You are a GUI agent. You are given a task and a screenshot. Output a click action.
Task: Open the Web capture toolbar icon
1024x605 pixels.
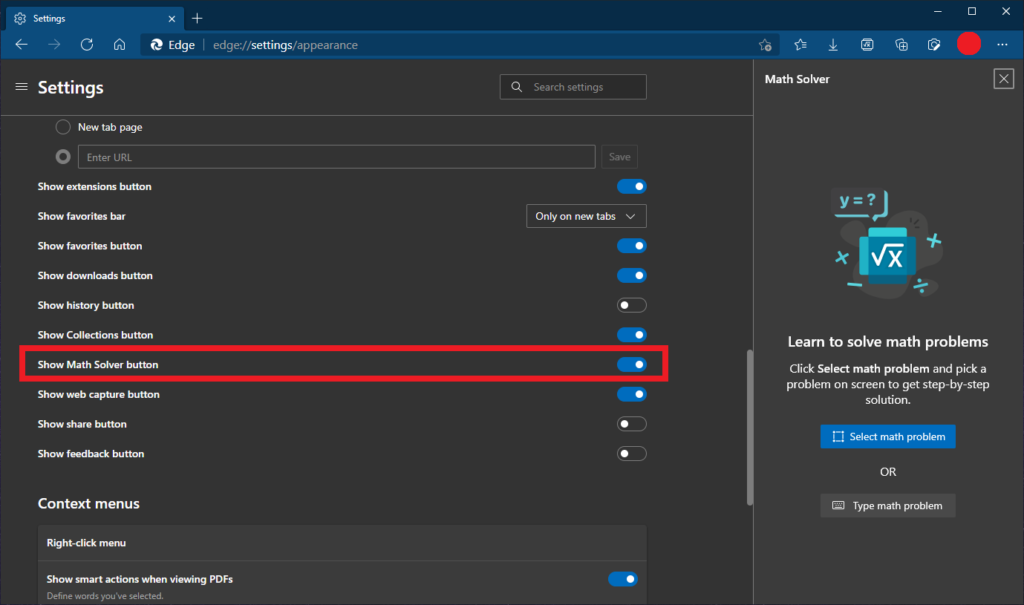coord(934,44)
